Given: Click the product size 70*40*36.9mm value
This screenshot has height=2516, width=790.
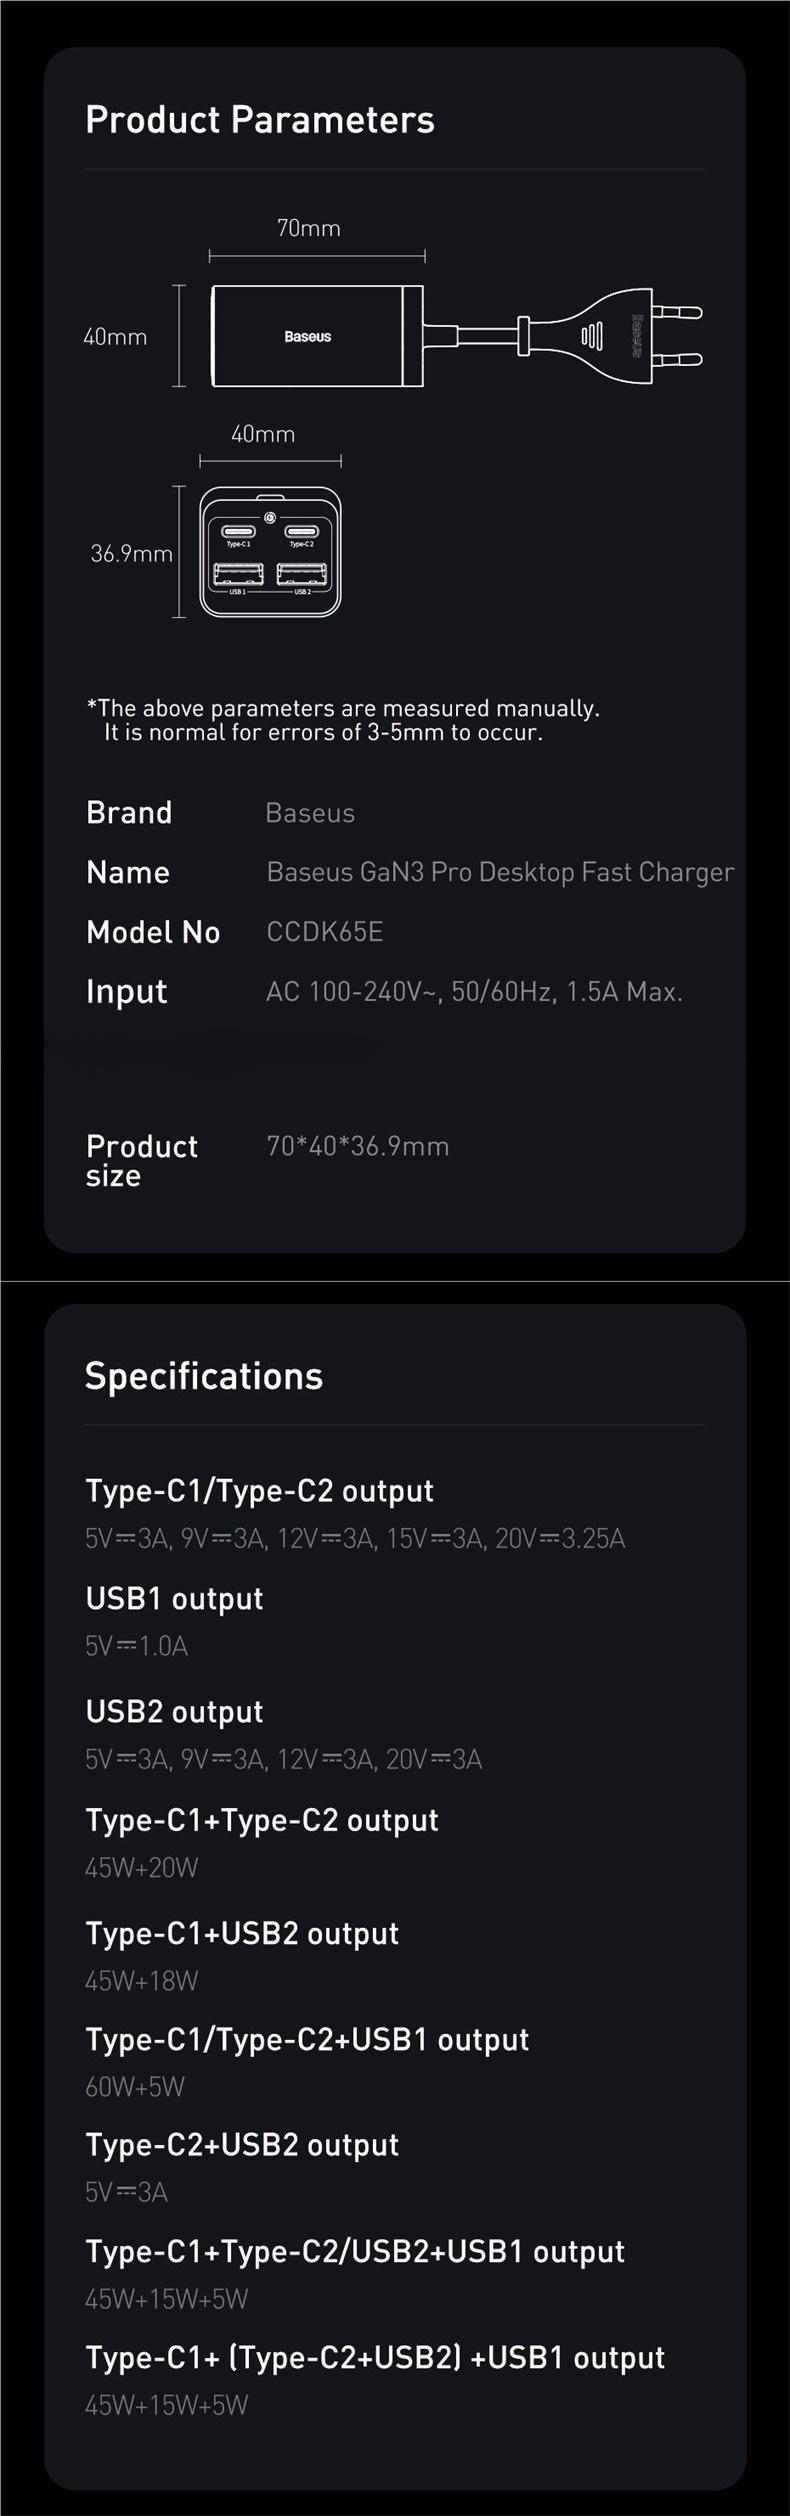Looking at the screenshot, I should pos(358,1146).
